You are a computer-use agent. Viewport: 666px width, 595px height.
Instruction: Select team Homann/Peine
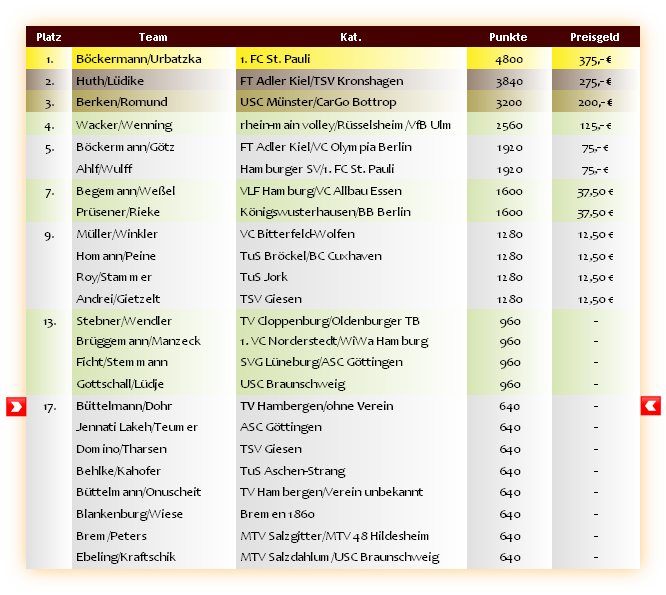pos(116,256)
